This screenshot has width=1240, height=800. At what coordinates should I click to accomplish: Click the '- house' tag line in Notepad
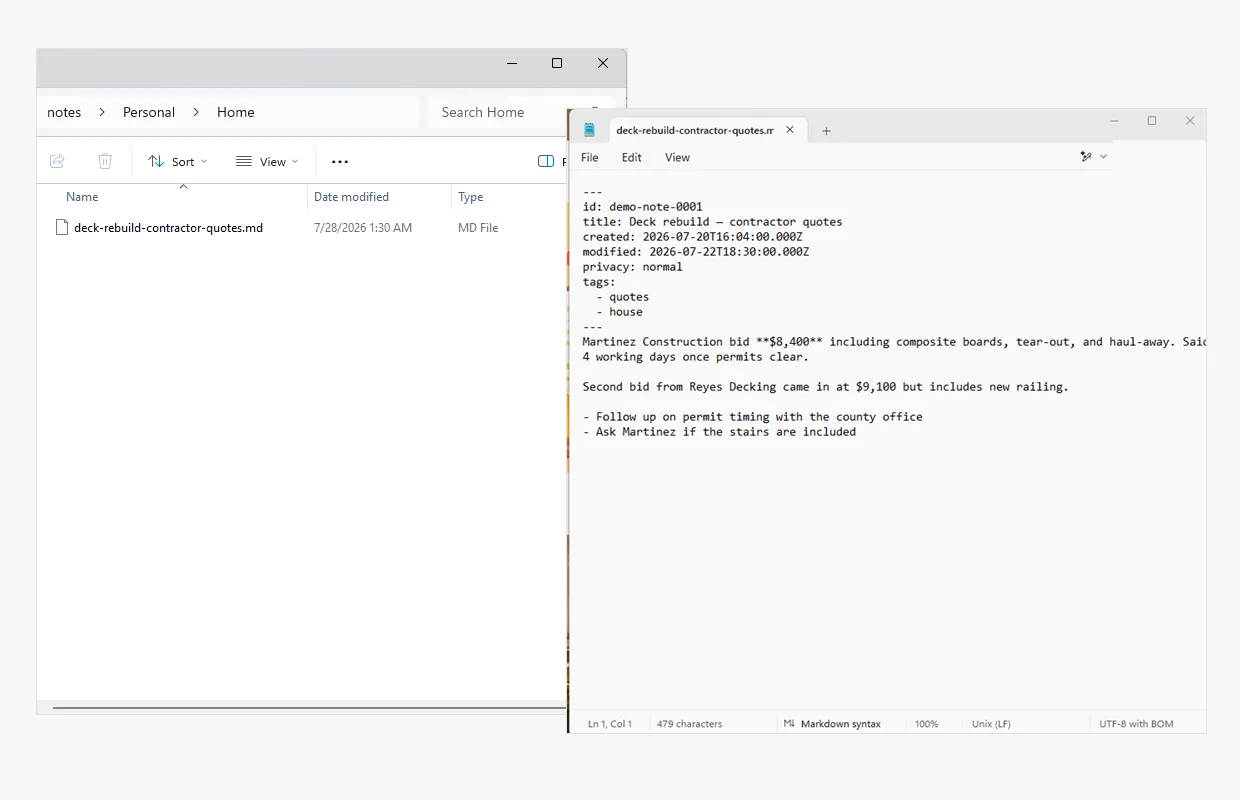click(x=620, y=312)
